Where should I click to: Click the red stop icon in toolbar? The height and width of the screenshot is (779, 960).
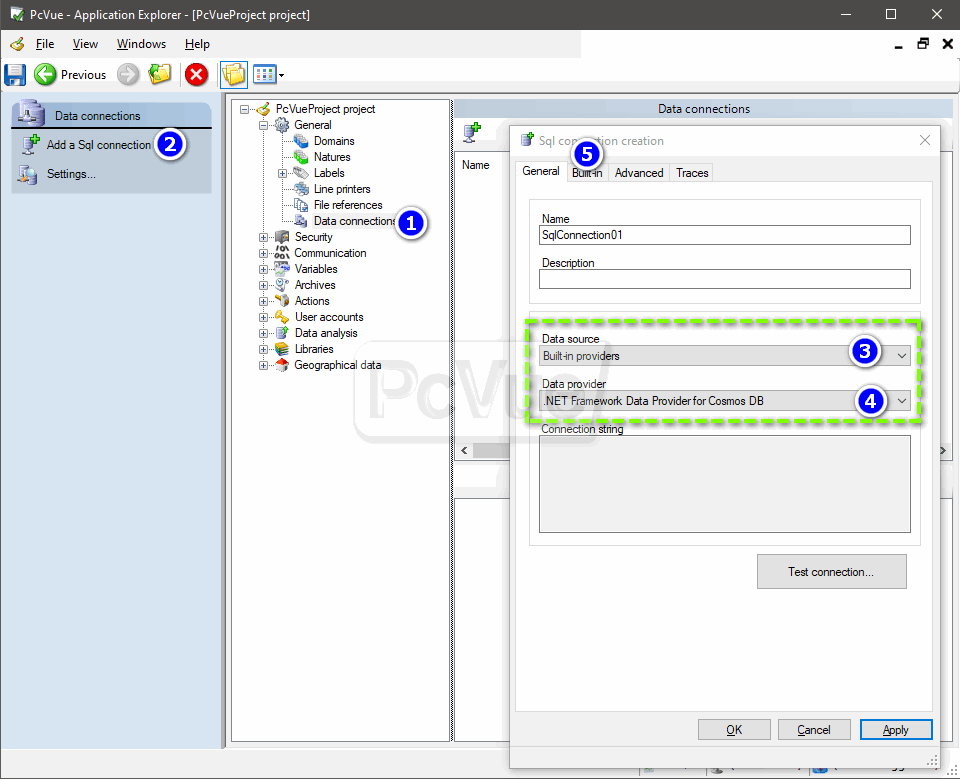(x=196, y=74)
